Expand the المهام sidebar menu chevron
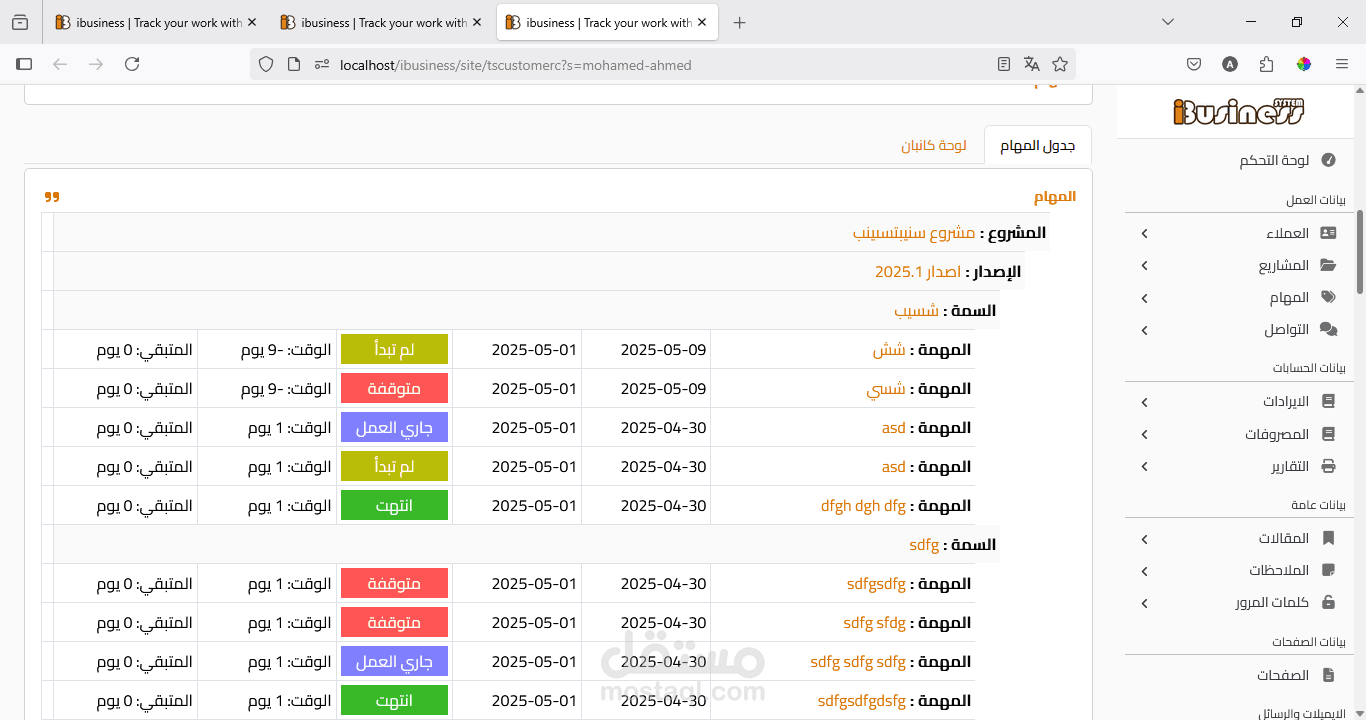Screen dimensions: 1366x720 [x=1145, y=298]
